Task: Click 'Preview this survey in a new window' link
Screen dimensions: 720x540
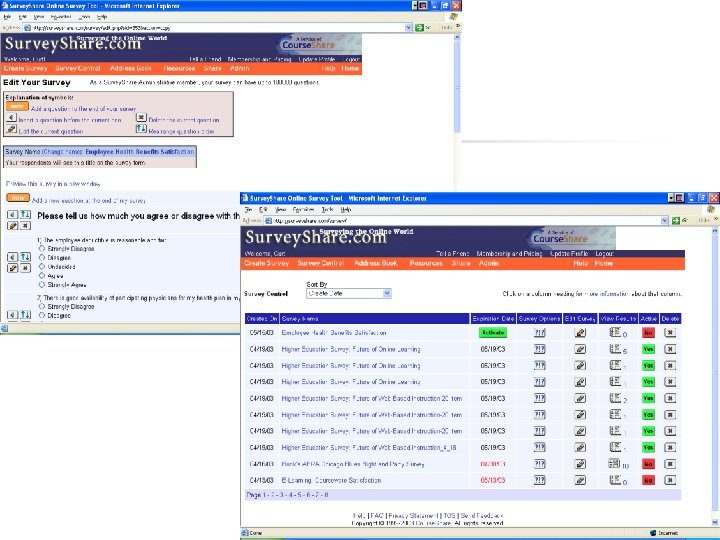Action: pos(53,184)
